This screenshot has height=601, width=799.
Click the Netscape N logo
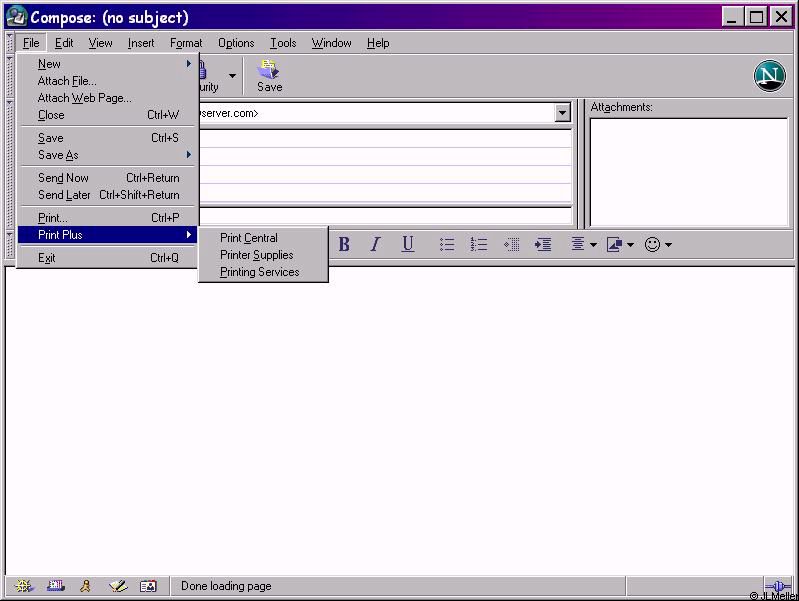pyautogui.click(x=769, y=76)
